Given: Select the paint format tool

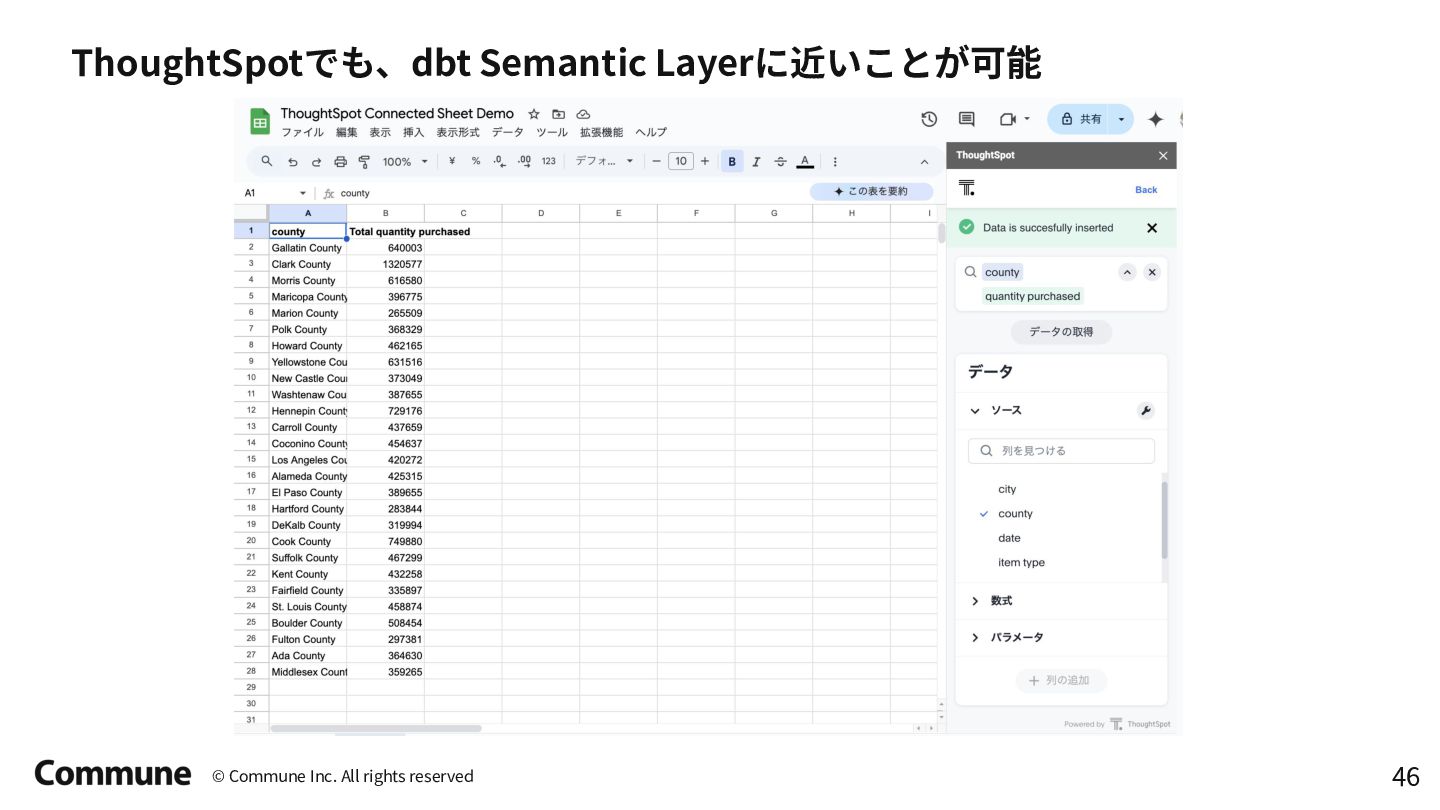Looking at the screenshot, I should click(364, 161).
